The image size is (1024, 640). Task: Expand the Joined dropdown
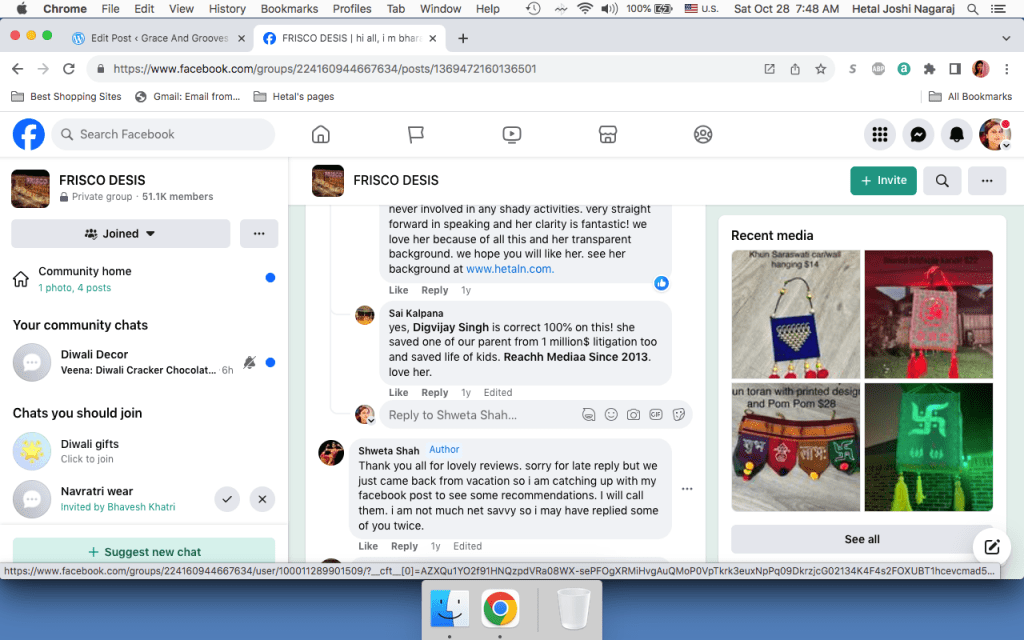121,233
